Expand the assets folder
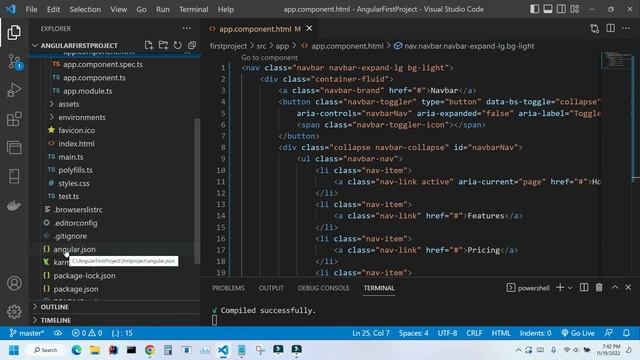Screen dimensions: 640x360 pos(69,104)
